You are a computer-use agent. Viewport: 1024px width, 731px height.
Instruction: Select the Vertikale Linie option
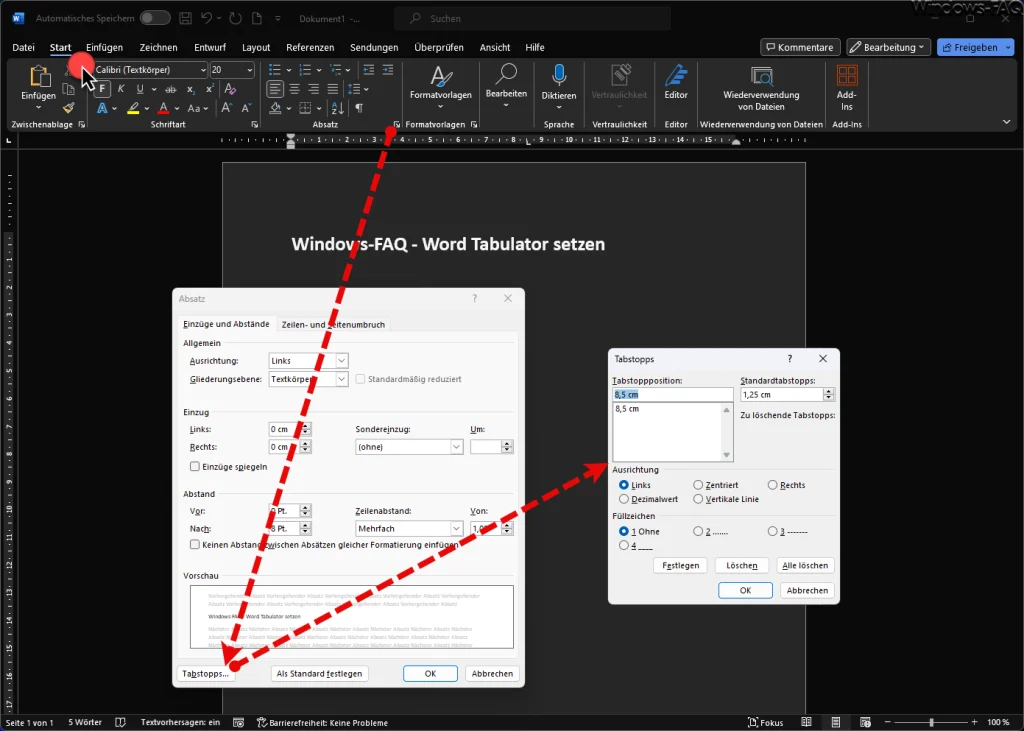point(698,499)
